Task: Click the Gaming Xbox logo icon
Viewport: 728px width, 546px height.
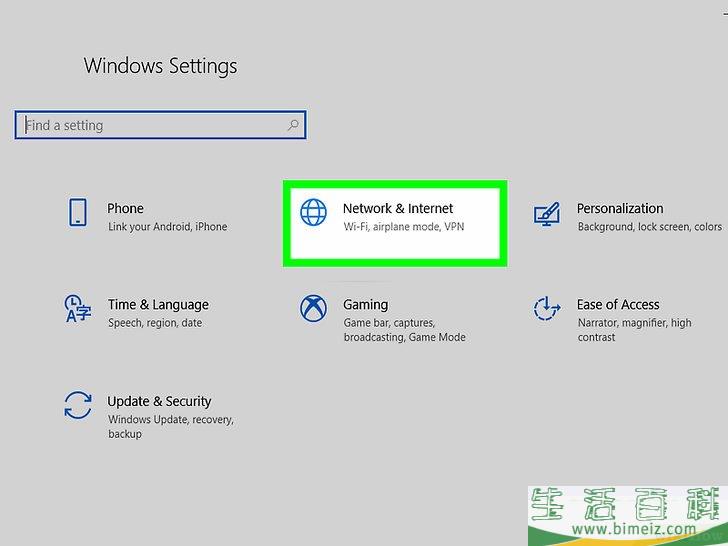Action: [313, 308]
